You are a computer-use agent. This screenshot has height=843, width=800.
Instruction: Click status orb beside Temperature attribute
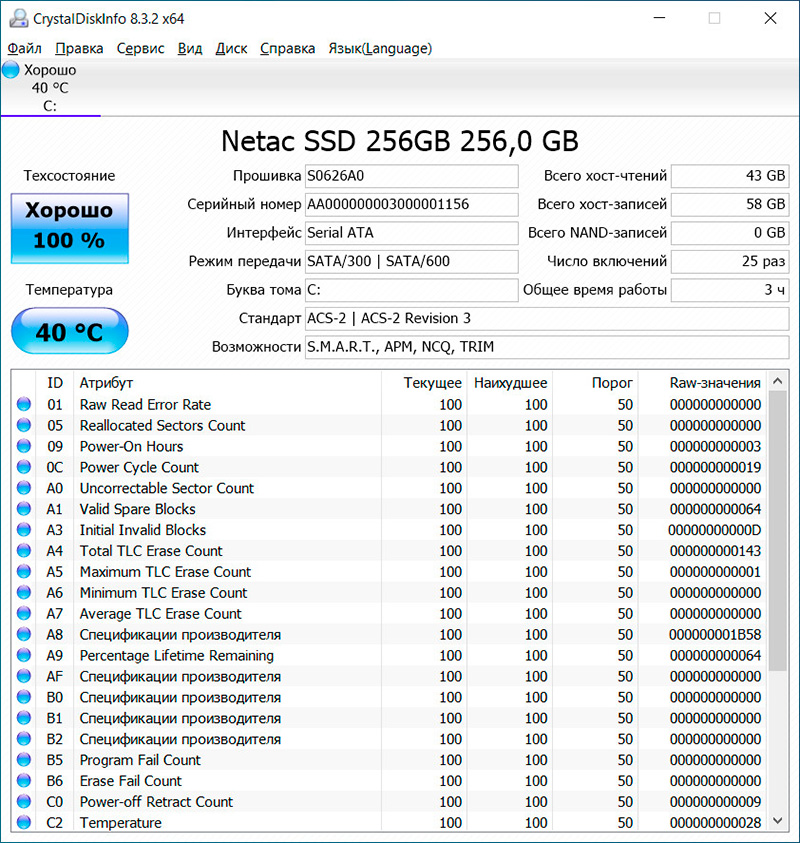click(x=24, y=823)
